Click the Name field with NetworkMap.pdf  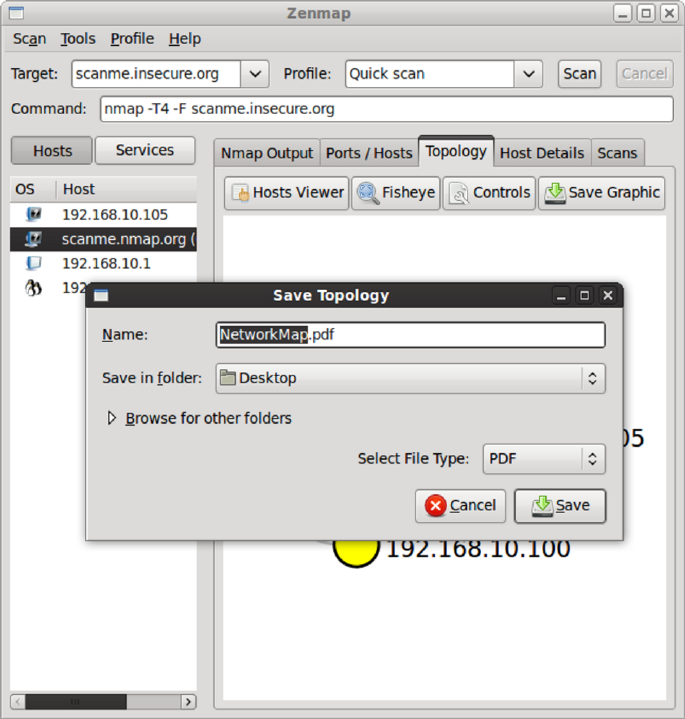point(410,335)
